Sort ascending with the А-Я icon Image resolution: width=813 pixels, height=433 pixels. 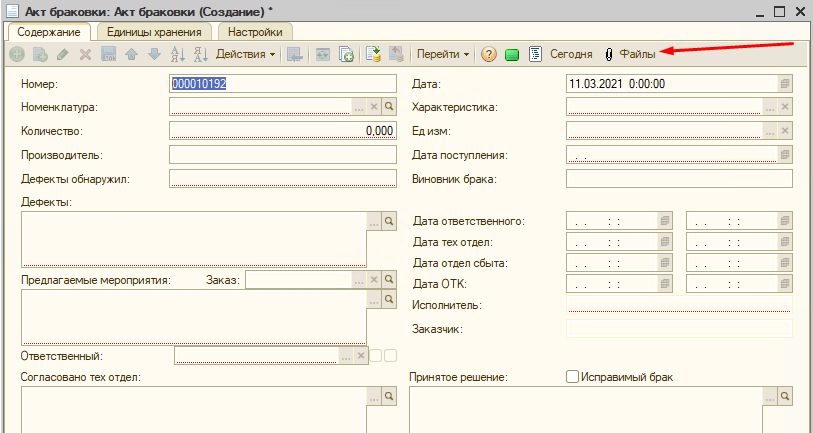pos(177,54)
